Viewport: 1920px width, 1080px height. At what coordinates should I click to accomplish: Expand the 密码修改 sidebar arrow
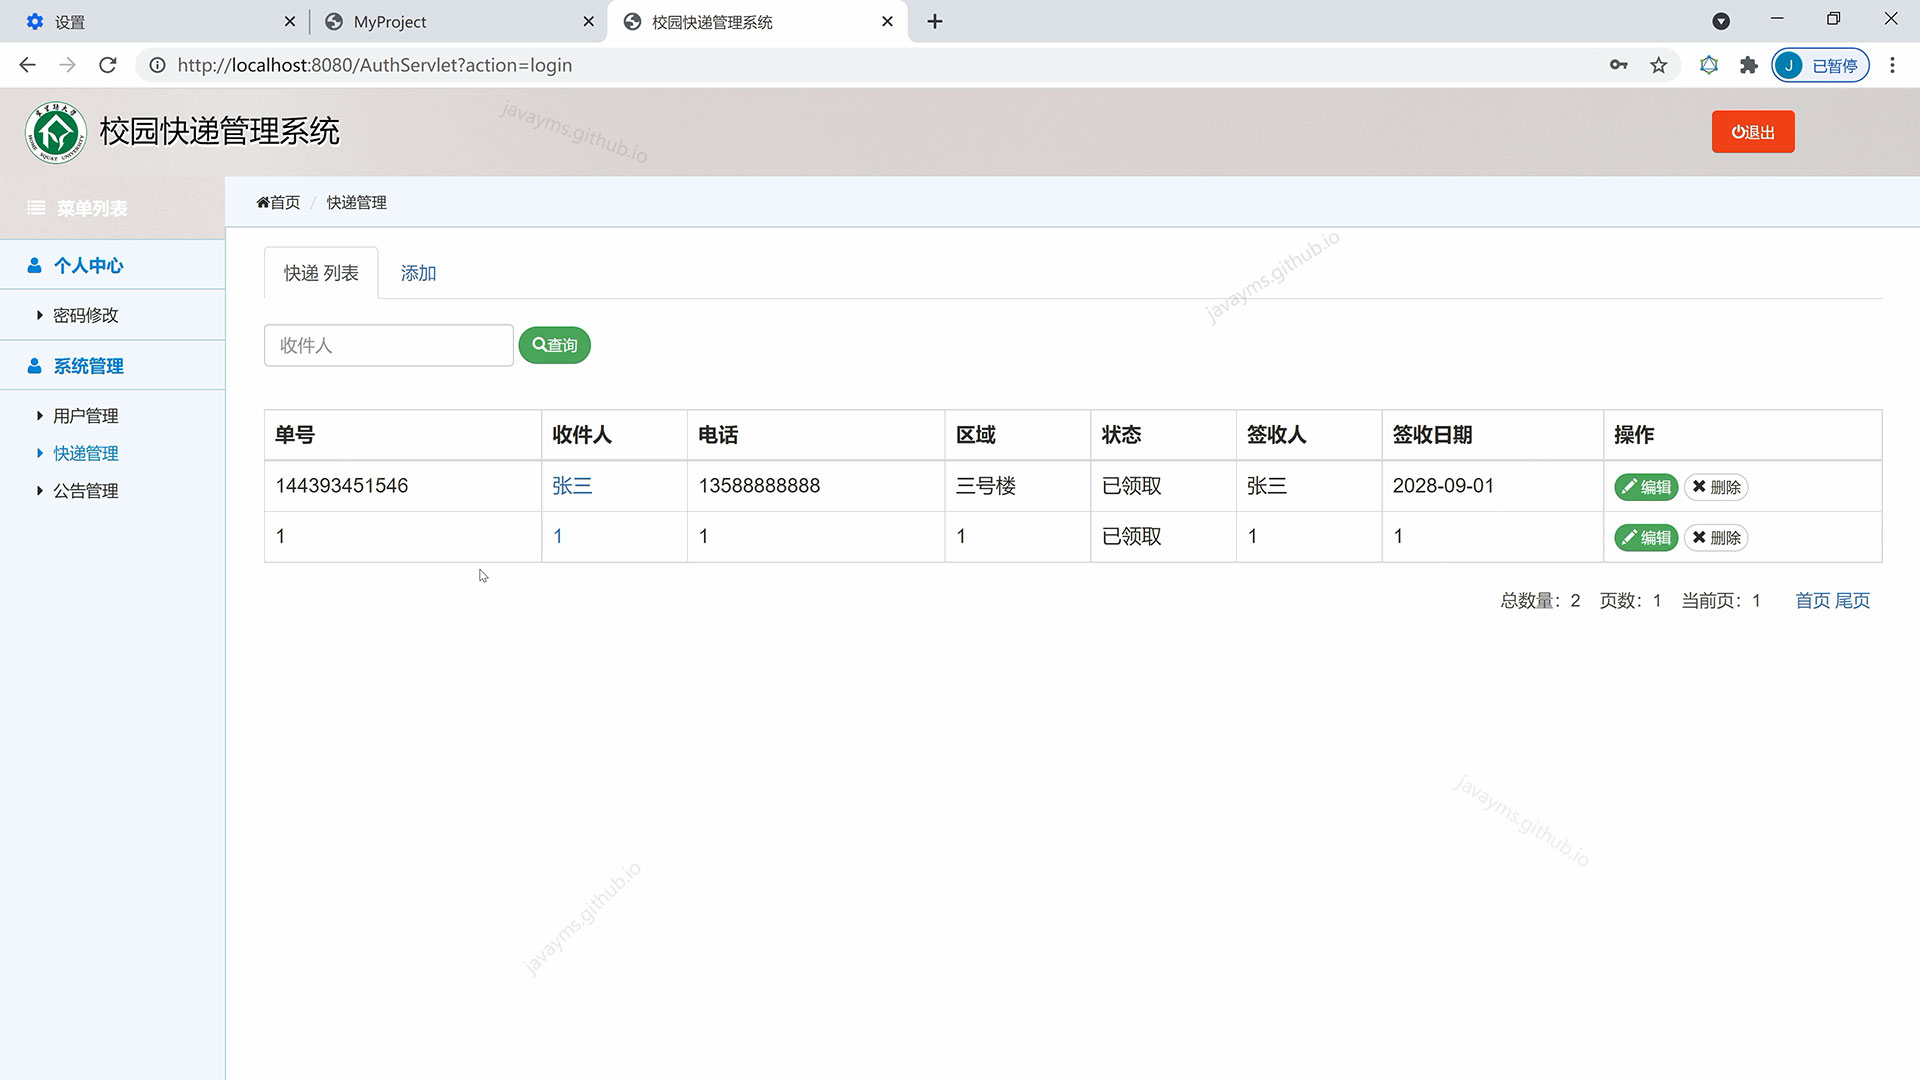point(40,314)
